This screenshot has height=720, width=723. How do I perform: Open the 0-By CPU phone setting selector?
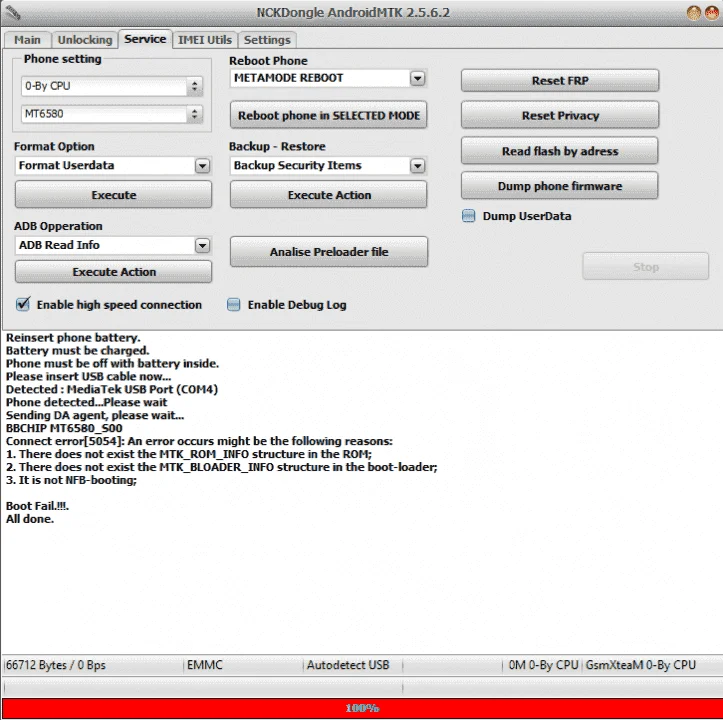click(x=112, y=86)
